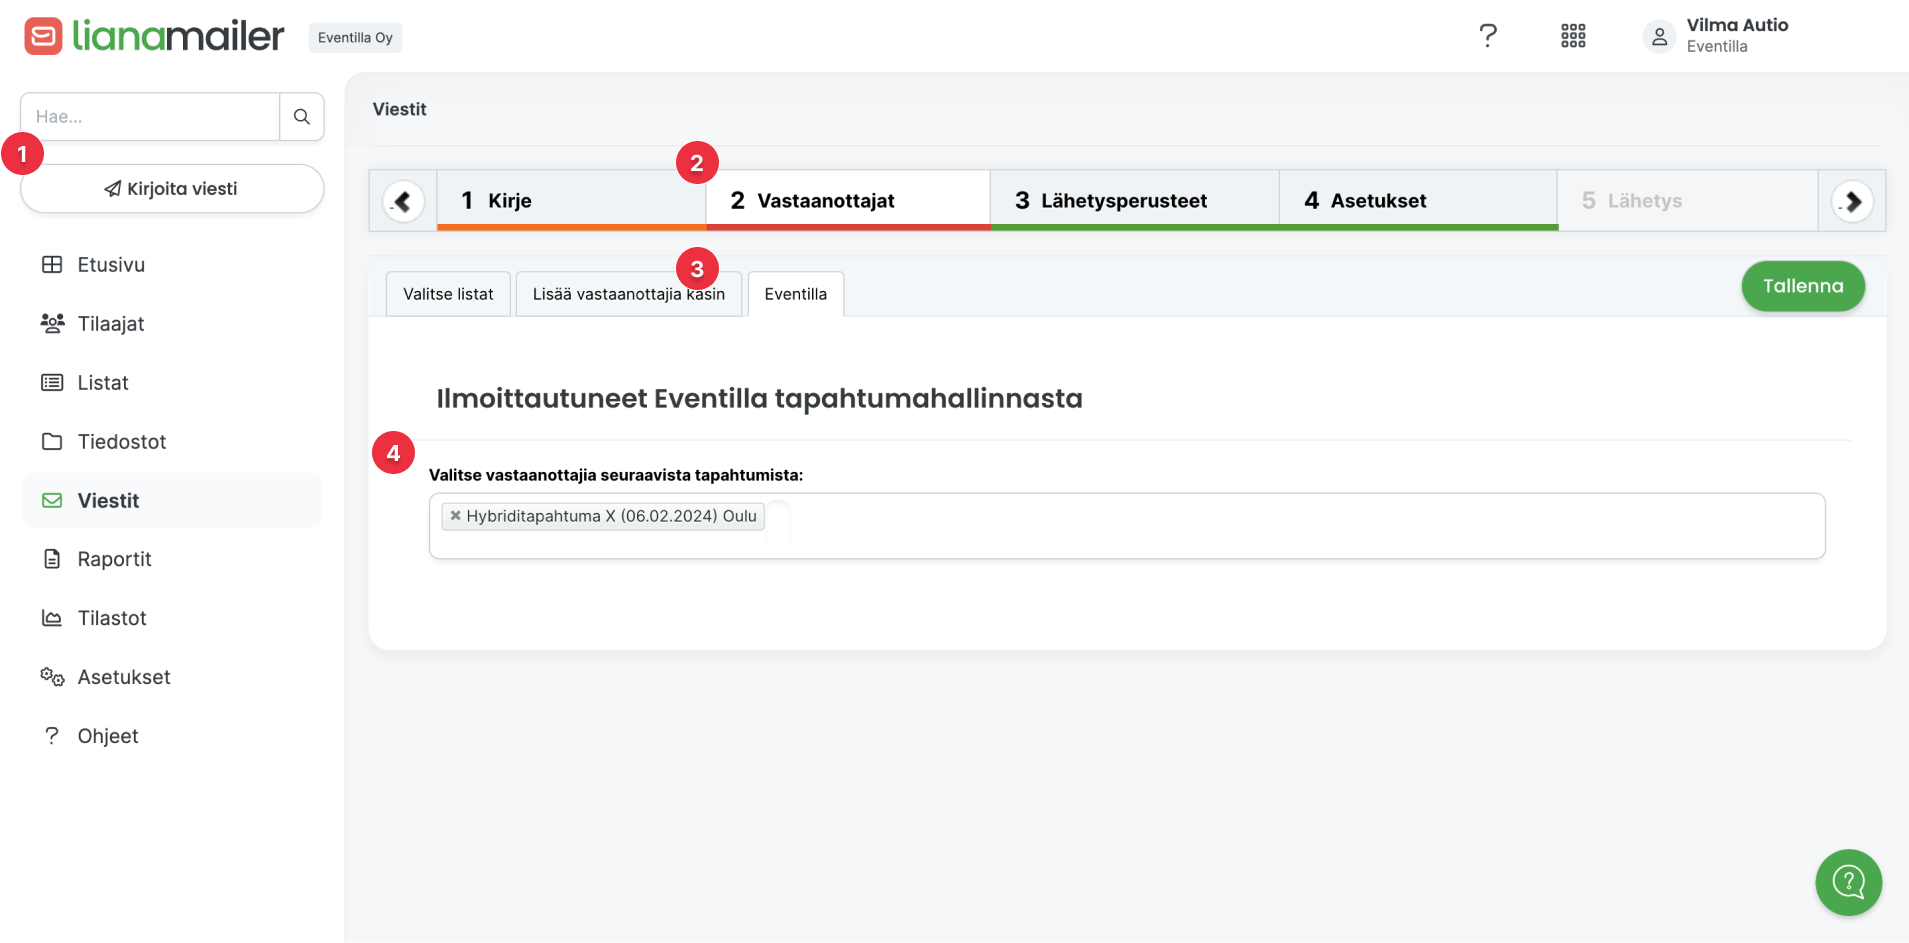The width and height of the screenshot is (1909, 943).
Task: Click the Eventilla Oy account badge
Action: click(355, 38)
